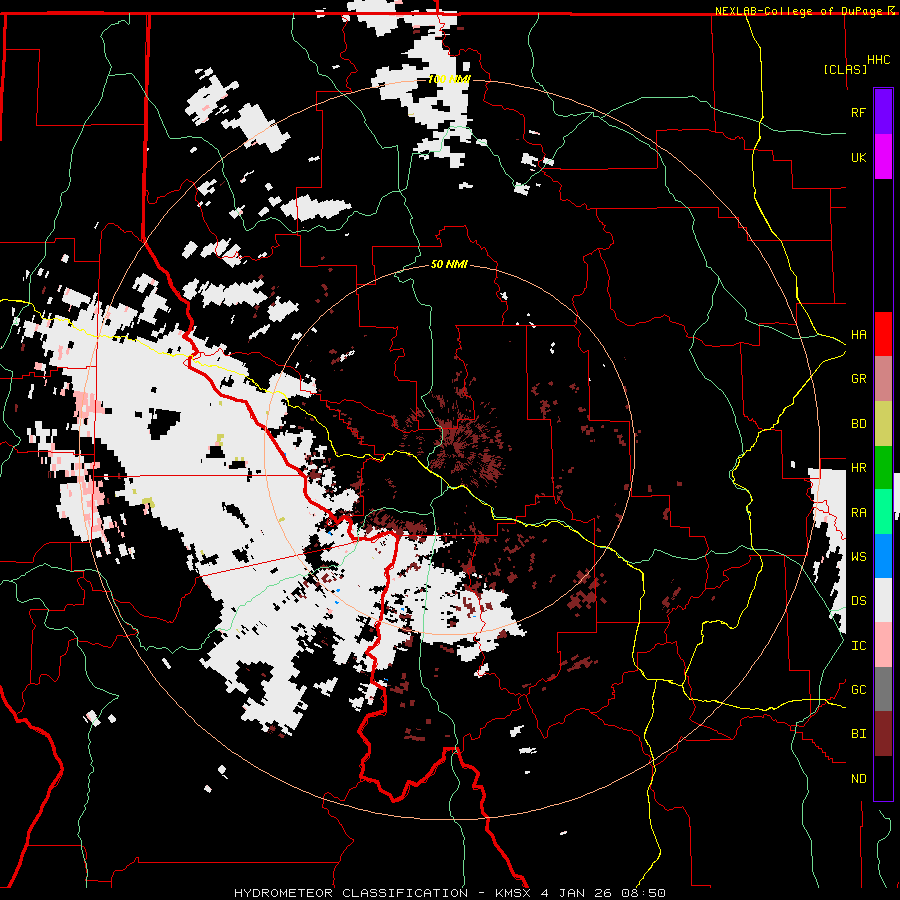Click the BD yellow-olive legend swatch

883,423
